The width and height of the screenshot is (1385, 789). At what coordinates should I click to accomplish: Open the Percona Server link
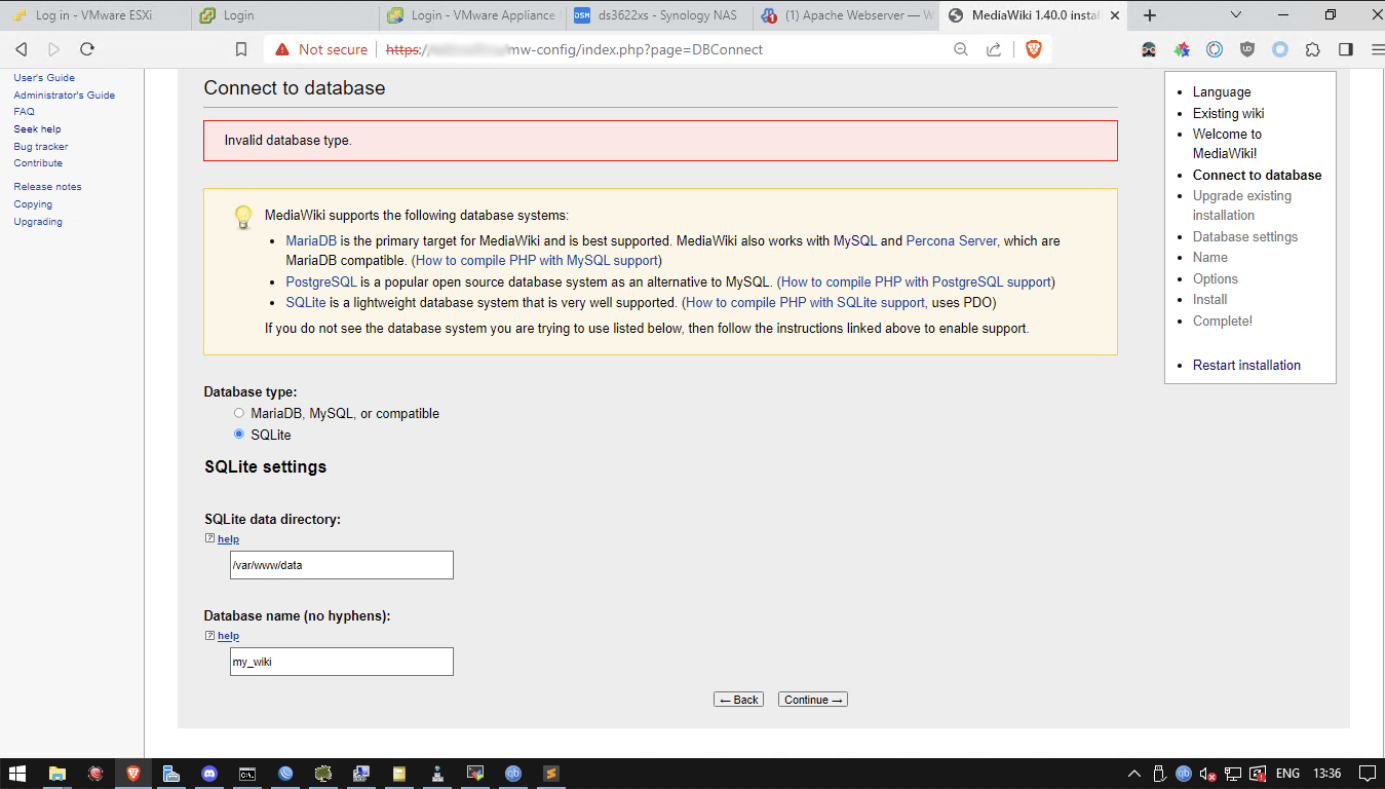coord(951,241)
